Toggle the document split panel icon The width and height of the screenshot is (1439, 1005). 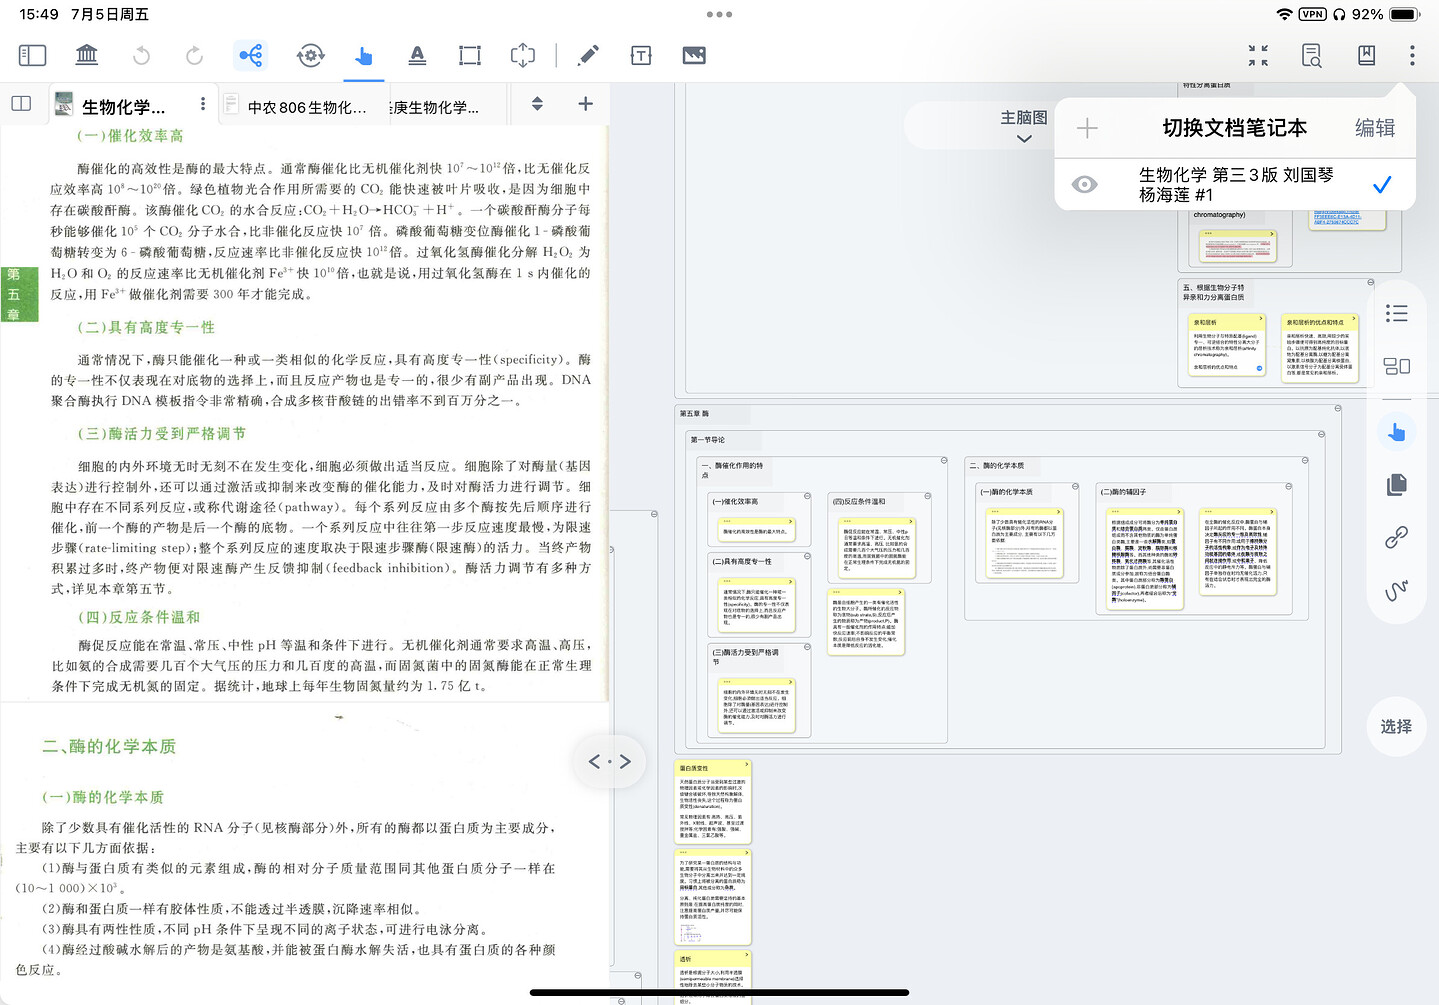(x=21, y=104)
